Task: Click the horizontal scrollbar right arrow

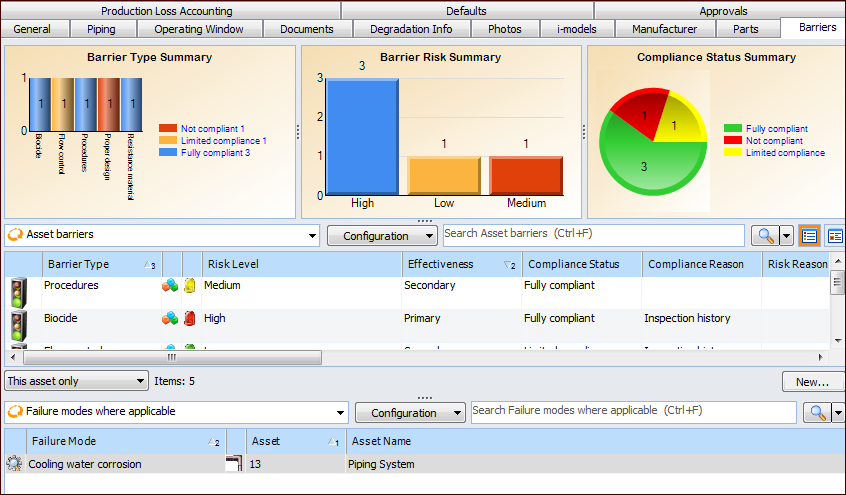Action: (x=821, y=357)
